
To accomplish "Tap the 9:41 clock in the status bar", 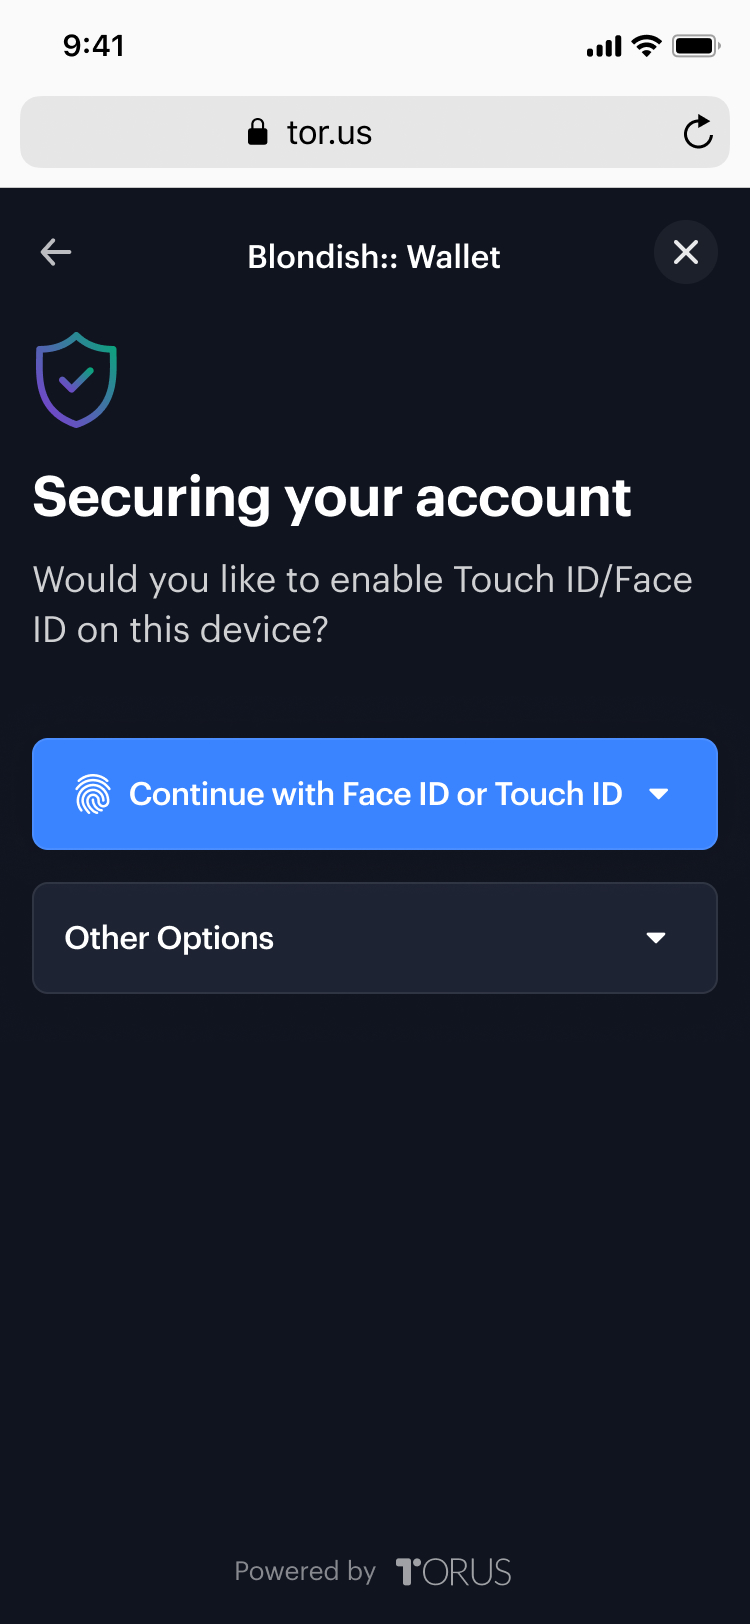I will coord(94,46).
